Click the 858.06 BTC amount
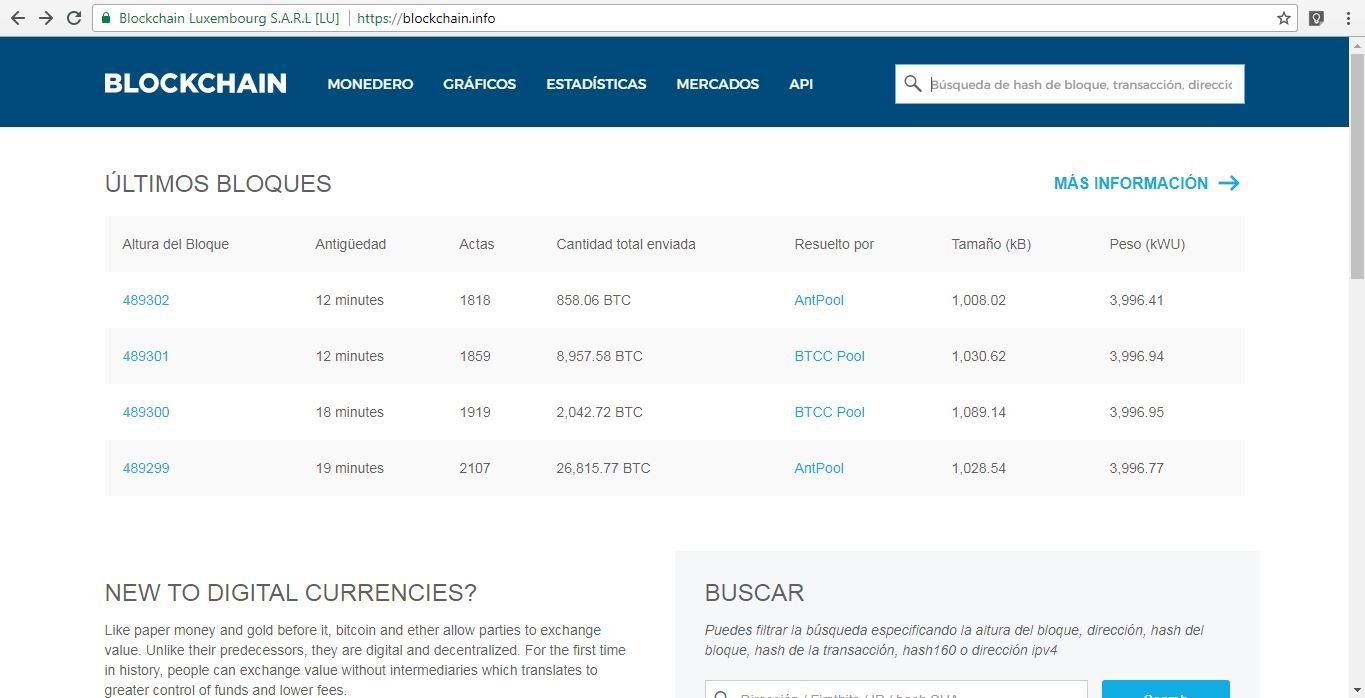1365x698 pixels. pyautogui.click(x=594, y=300)
